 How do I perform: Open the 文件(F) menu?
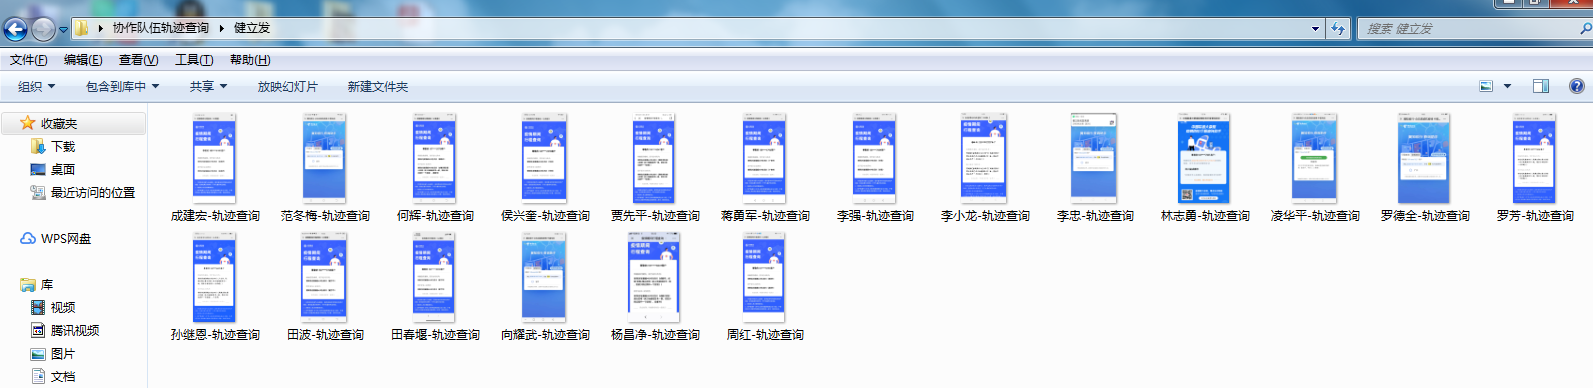(29, 60)
